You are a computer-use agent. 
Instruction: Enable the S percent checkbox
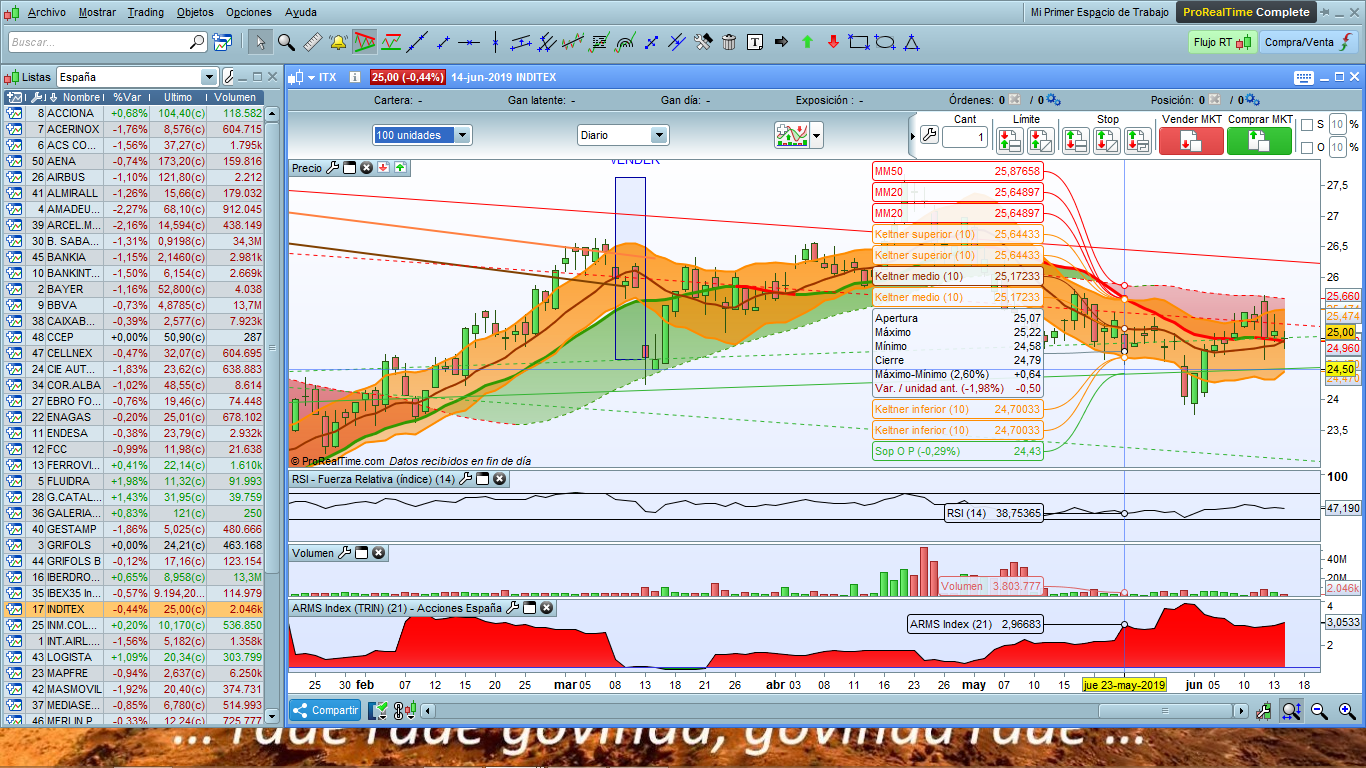[x=1307, y=124]
